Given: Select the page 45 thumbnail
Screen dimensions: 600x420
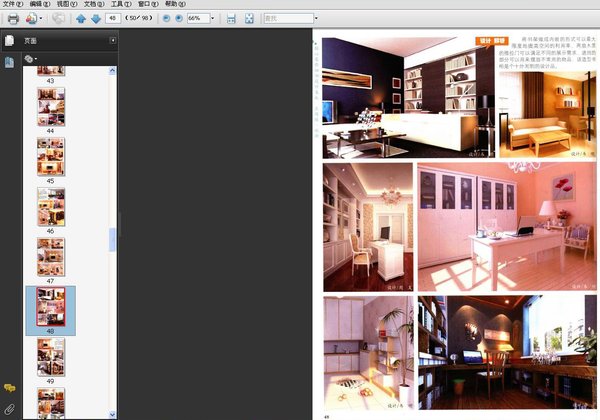Looking at the screenshot, I should (51, 157).
